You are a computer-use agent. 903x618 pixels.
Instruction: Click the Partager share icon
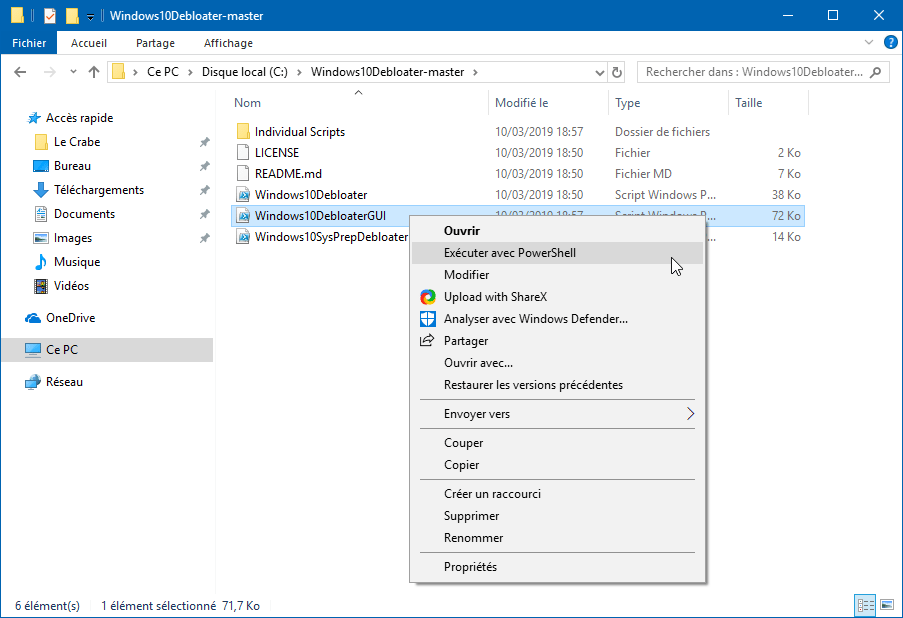coord(427,340)
